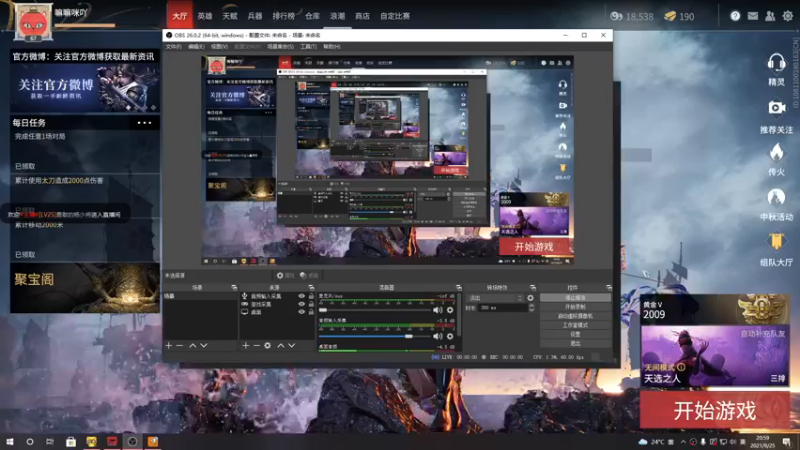Mute the 音频输入采集 mixer channel
The width and height of the screenshot is (800, 450).
[437, 336]
